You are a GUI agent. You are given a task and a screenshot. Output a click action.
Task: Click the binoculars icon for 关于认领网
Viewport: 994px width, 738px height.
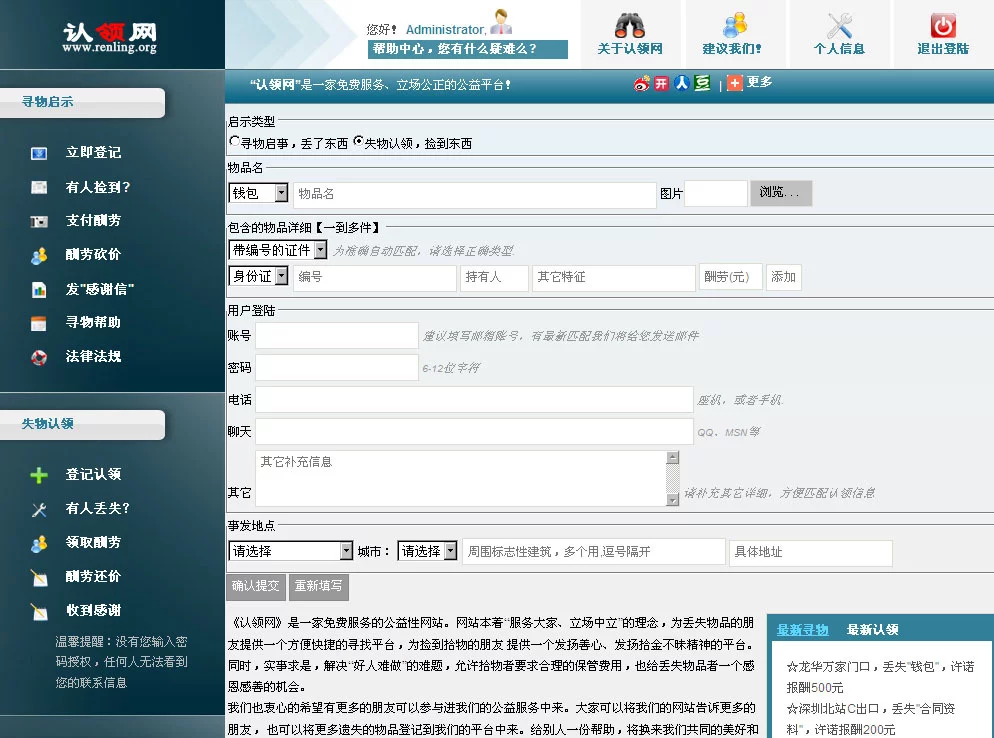pos(629,25)
